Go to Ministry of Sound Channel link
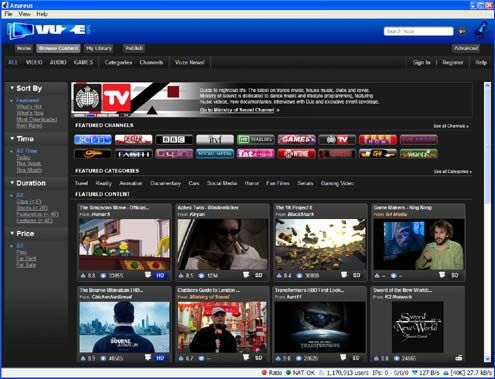The width and height of the screenshot is (495, 379). (x=239, y=110)
